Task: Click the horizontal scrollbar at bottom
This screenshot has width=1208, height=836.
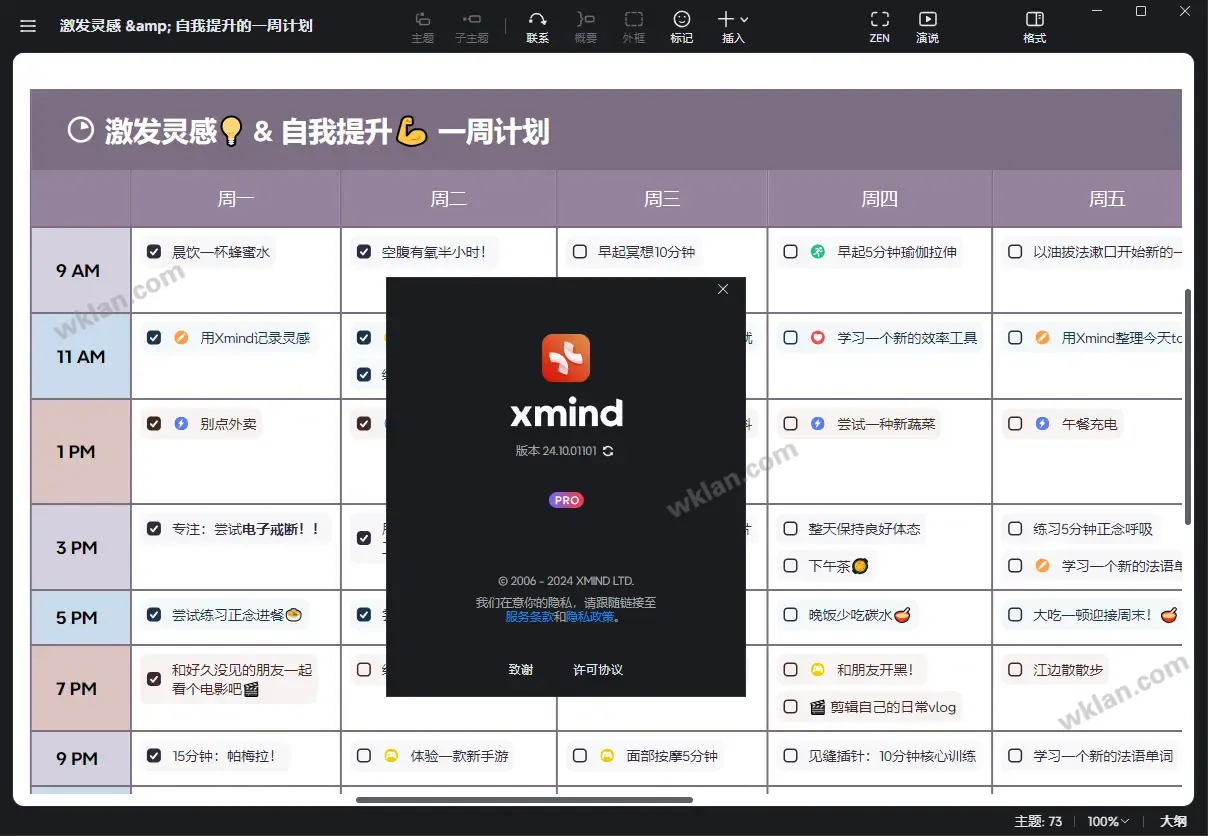Action: (x=524, y=800)
